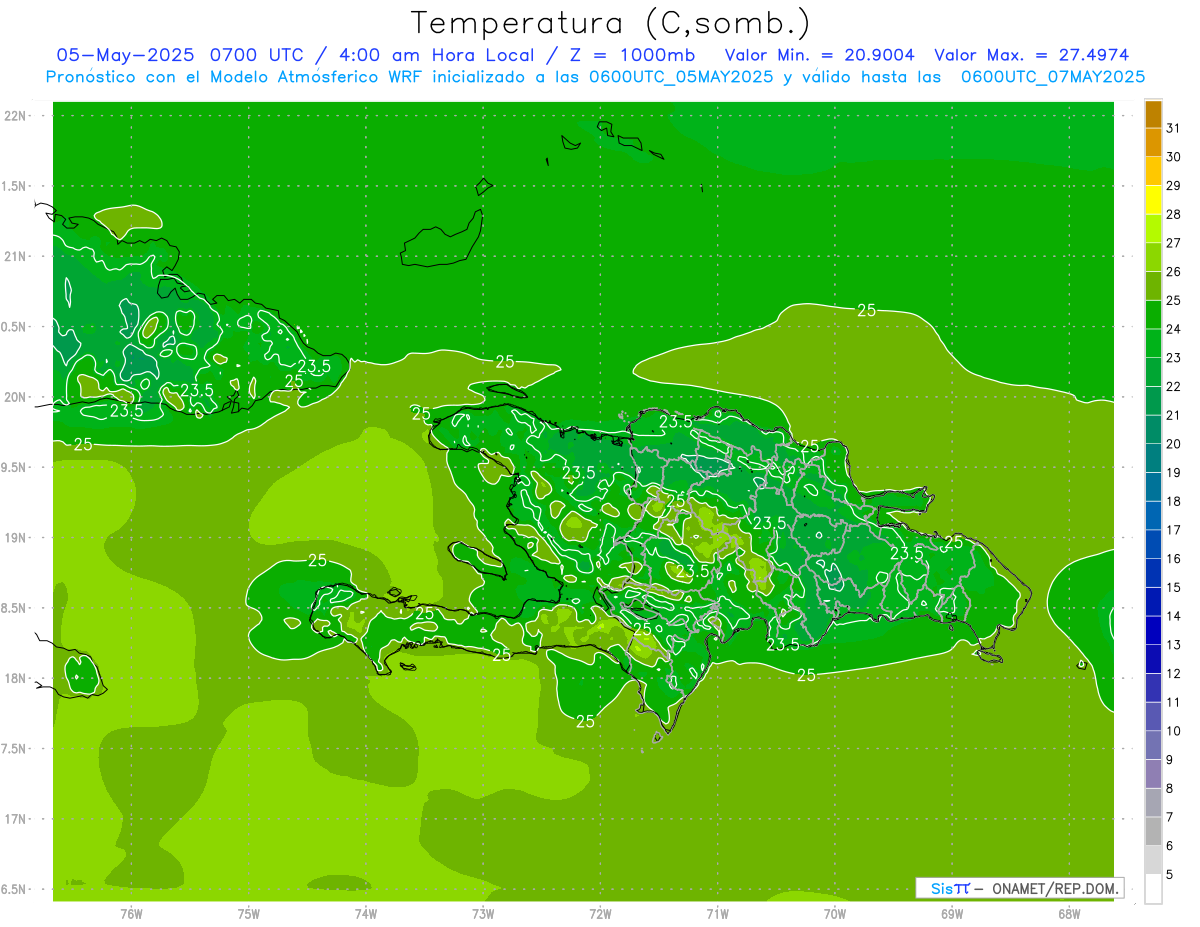Click the "75W" longitude axis label

coord(249,913)
